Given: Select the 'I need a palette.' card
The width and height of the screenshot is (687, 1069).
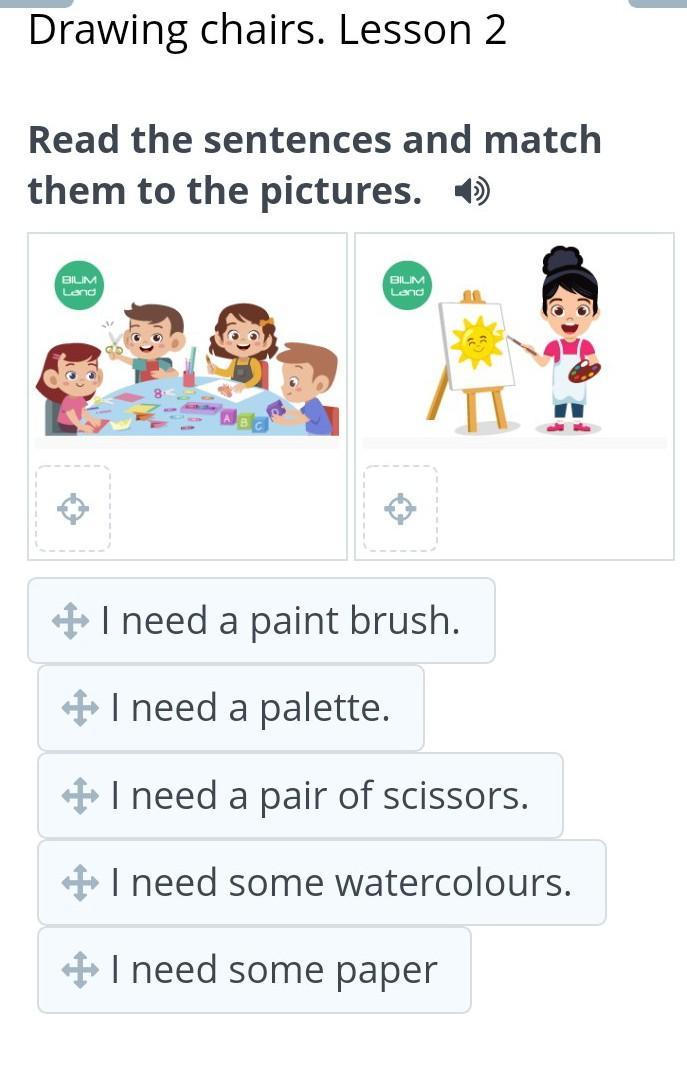Looking at the screenshot, I should 250,709.
